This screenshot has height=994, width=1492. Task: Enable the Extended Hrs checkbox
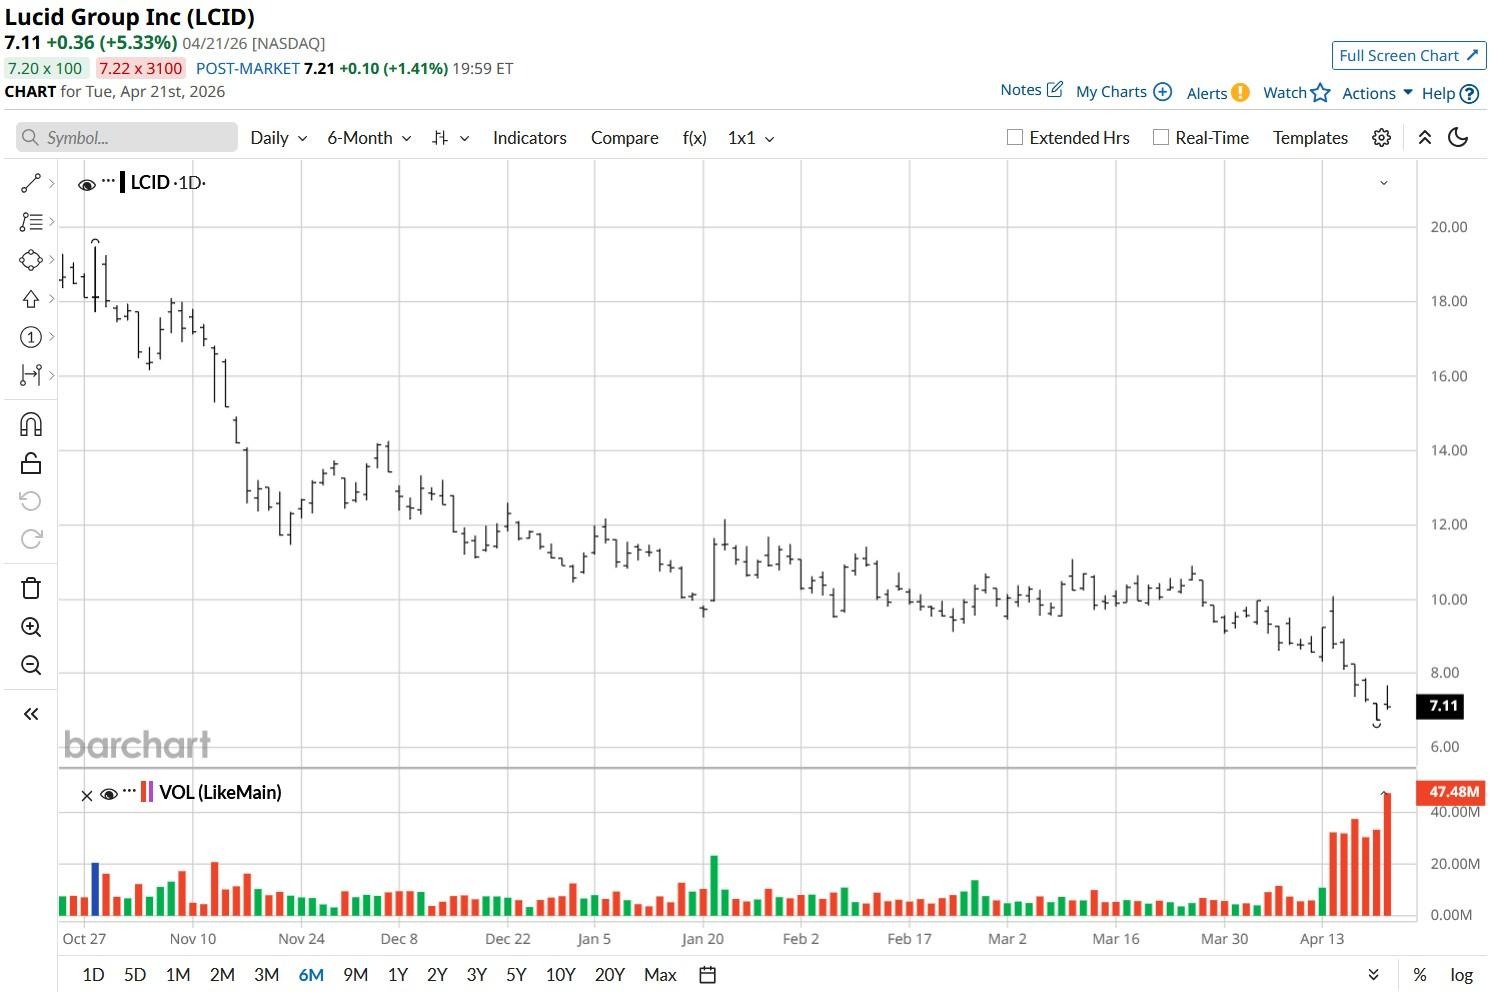pyautogui.click(x=1014, y=138)
